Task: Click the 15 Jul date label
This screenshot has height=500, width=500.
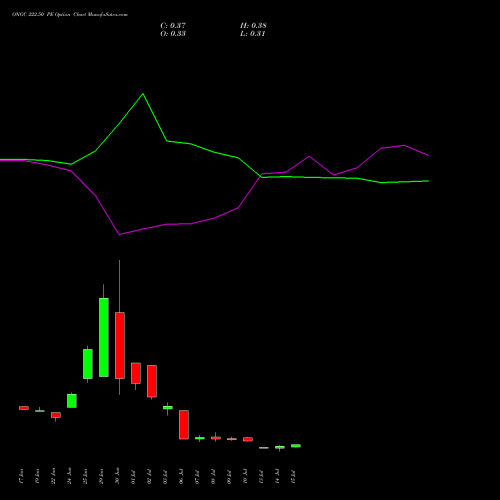Action: pos(293,477)
